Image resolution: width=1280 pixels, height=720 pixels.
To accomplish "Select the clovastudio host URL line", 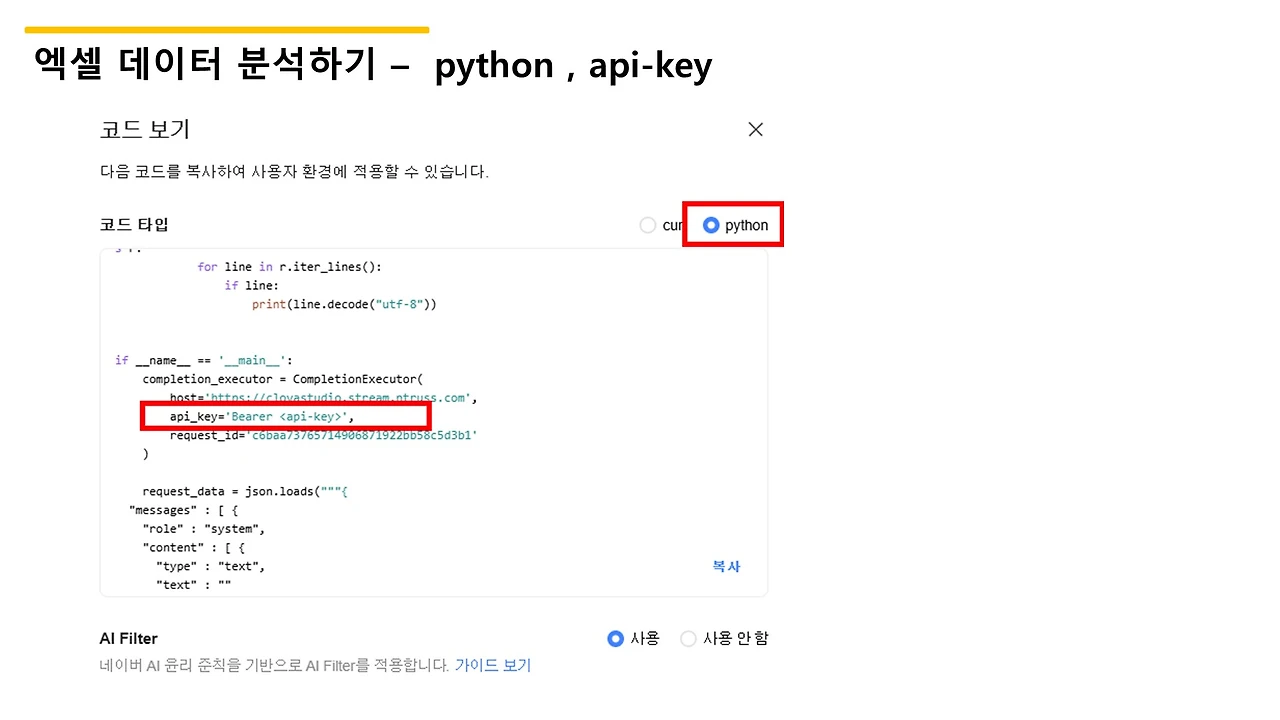I will [320, 397].
